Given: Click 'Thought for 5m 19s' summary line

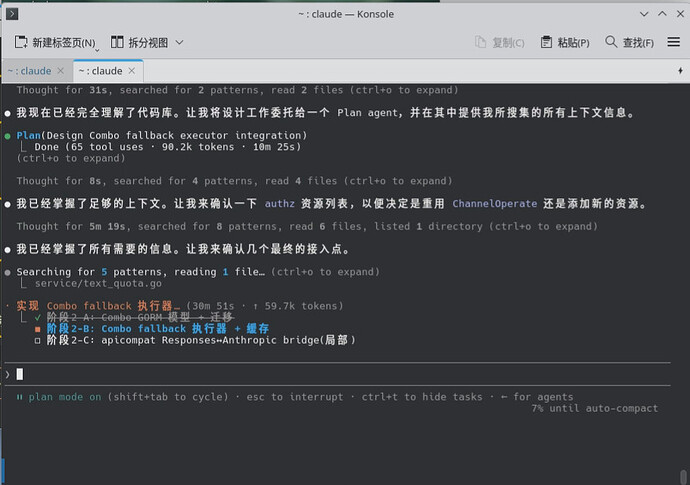Looking at the screenshot, I should click(x=307, y=226).
